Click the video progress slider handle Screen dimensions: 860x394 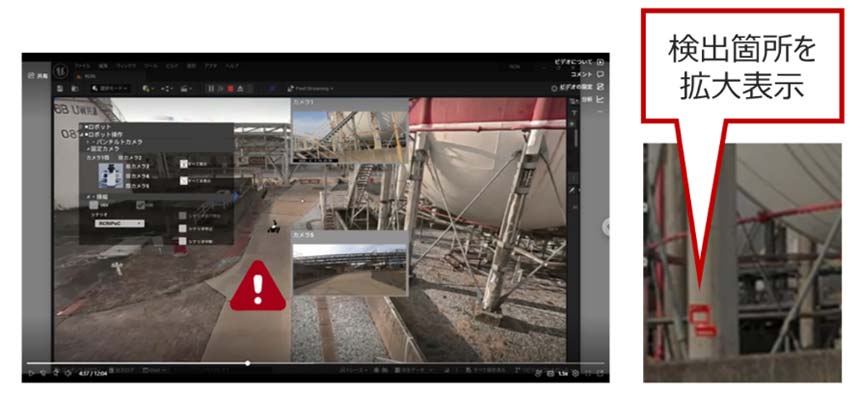[248, 363]
